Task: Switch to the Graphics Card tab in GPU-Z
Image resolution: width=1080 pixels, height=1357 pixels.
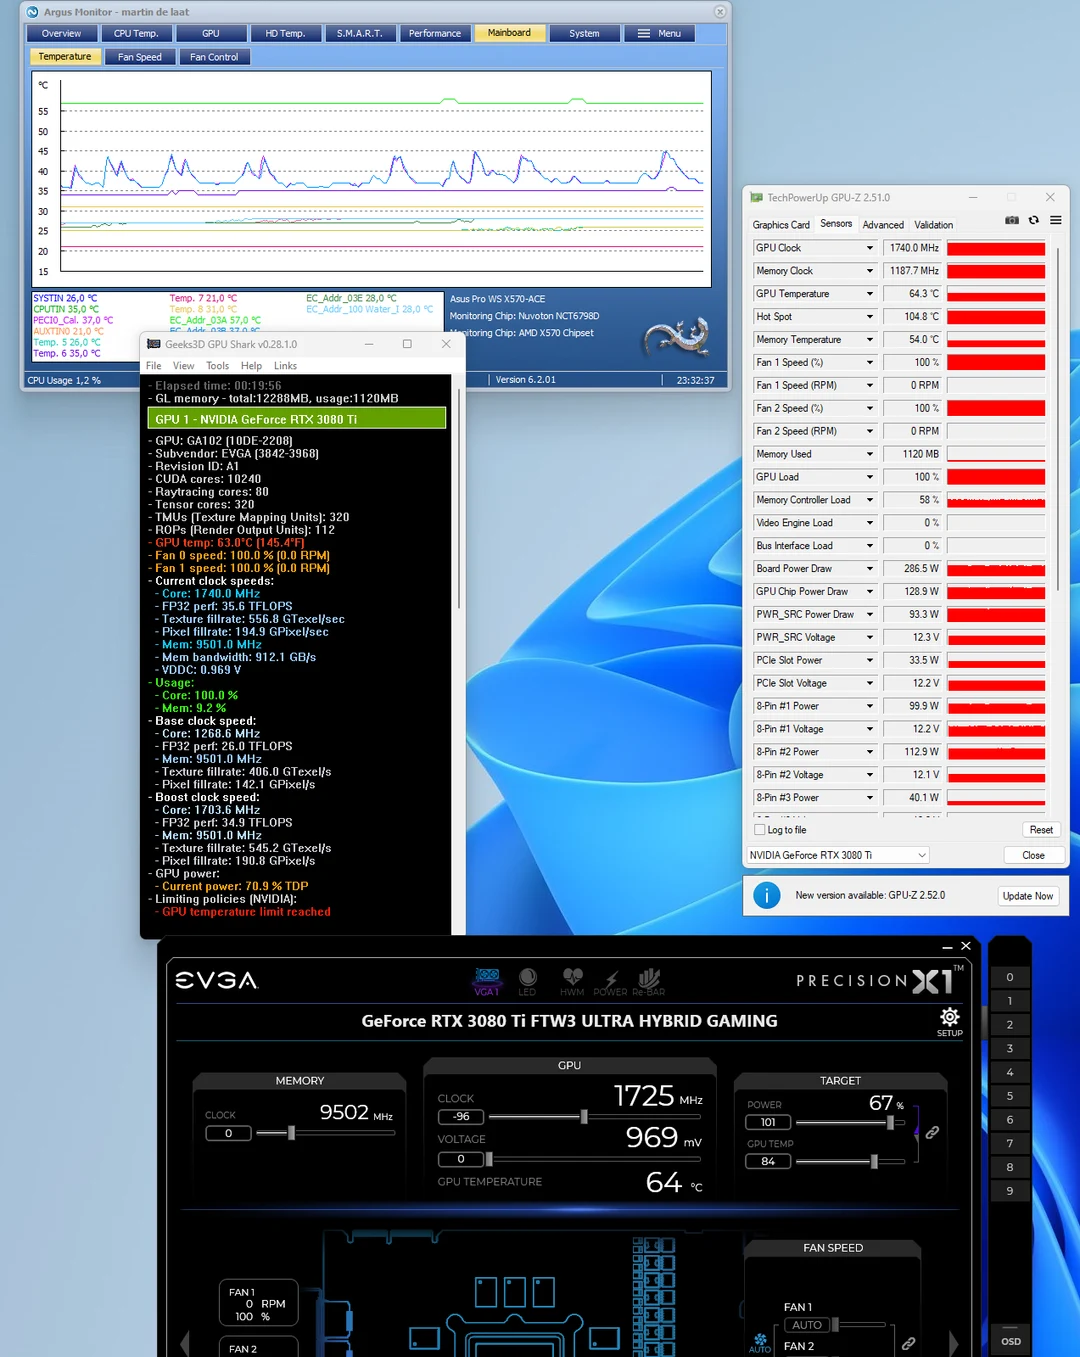Action: pyautogui.click(x=781, y=224)
